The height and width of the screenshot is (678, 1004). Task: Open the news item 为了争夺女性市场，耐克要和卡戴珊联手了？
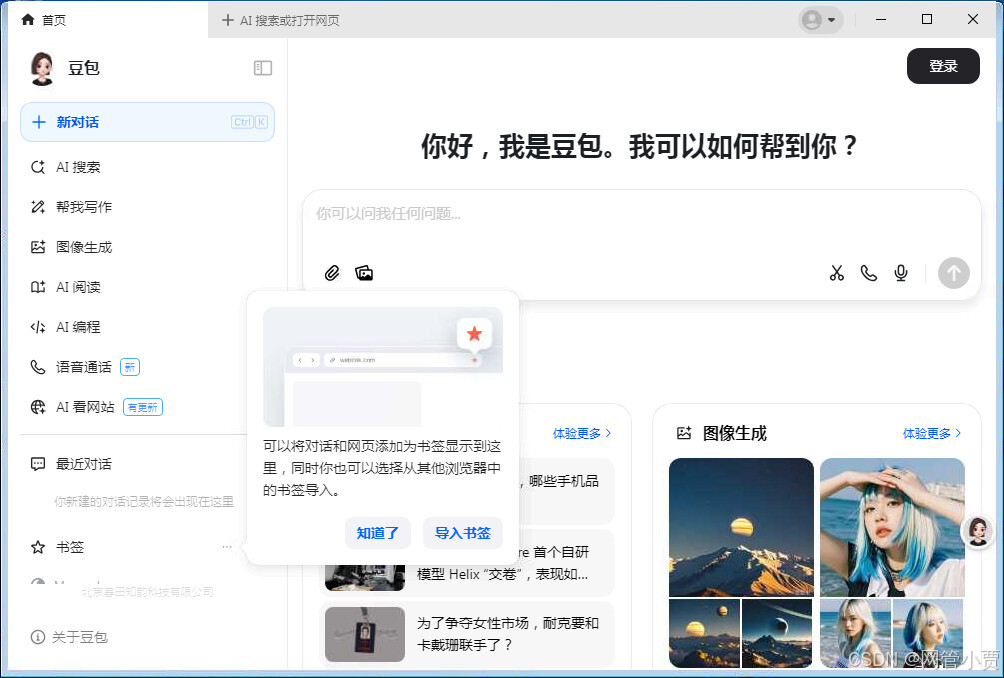(x=467, y=634)
